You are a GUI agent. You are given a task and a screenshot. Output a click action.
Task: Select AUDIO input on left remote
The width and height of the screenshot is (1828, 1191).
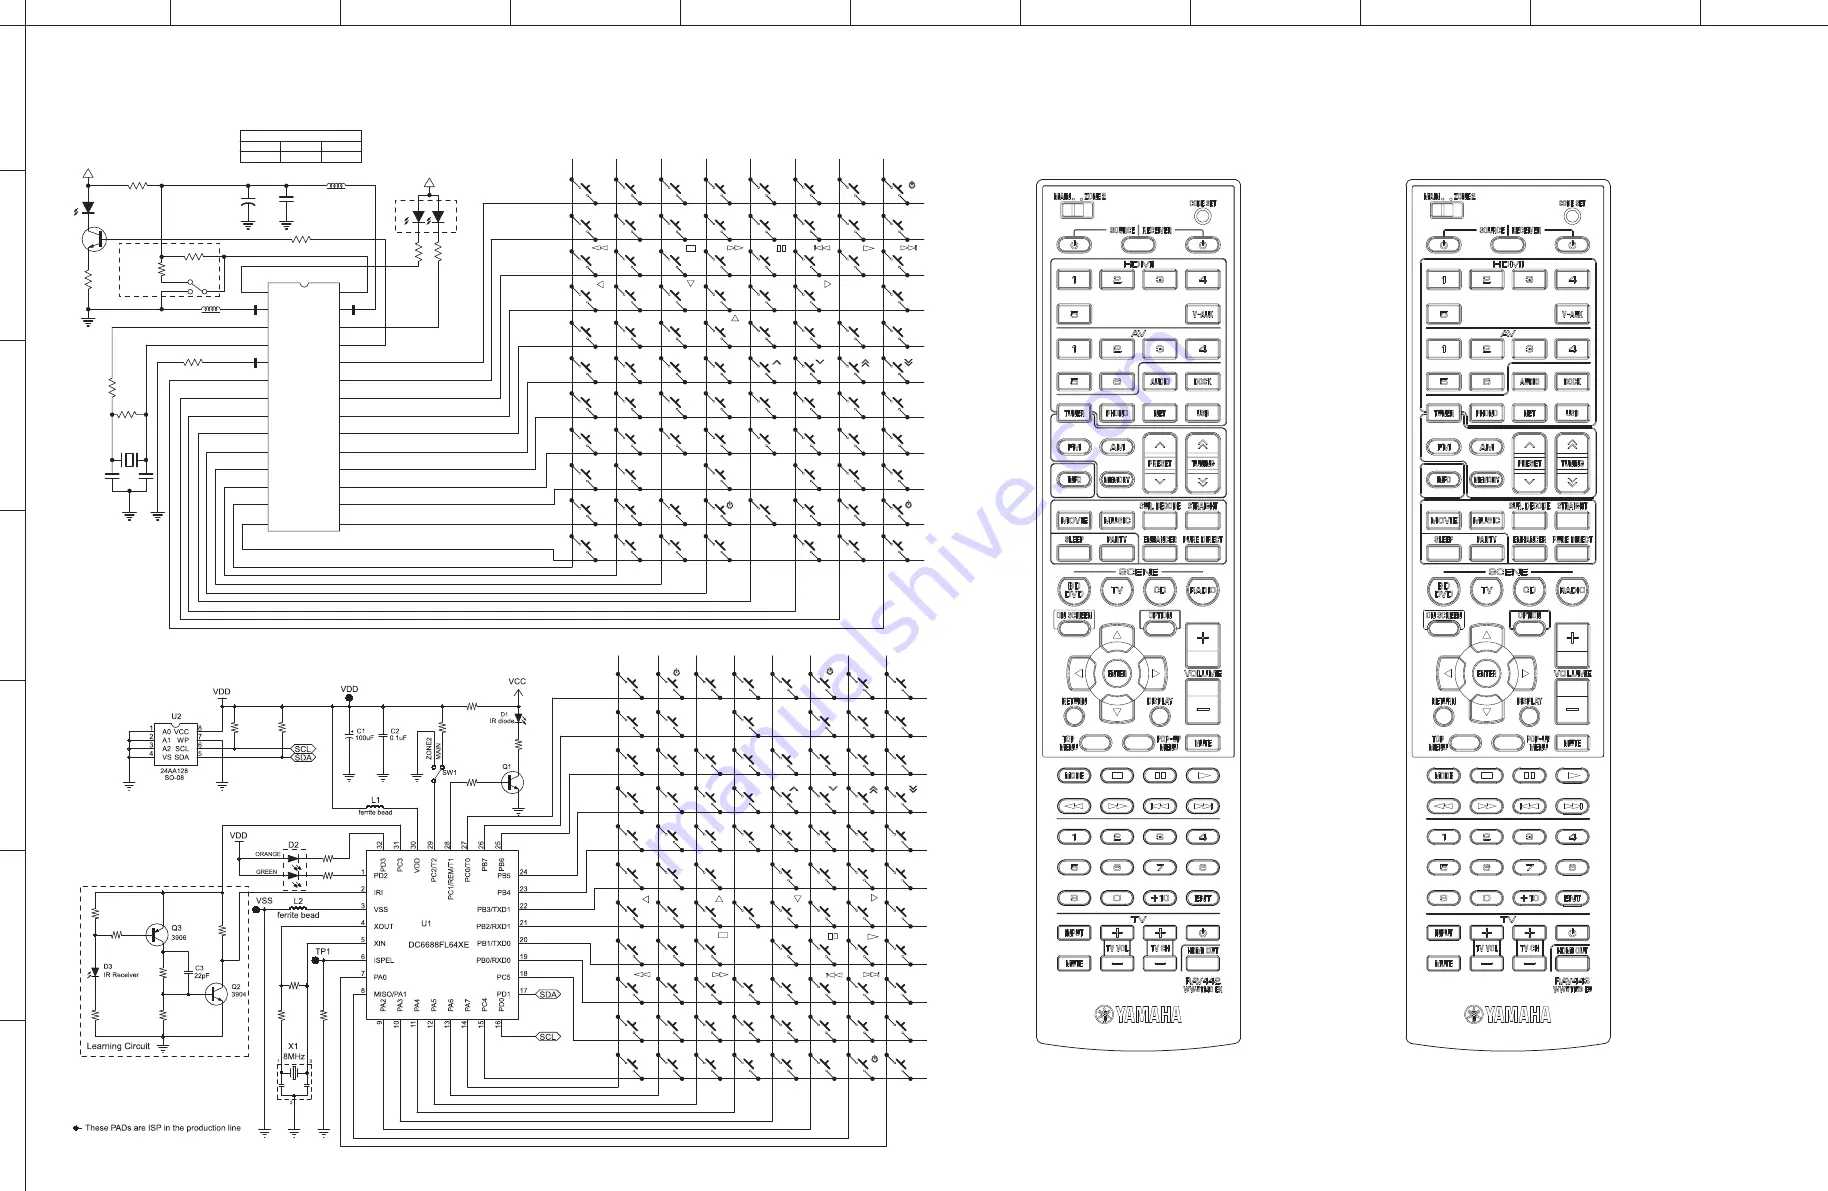[x=1160, y=381]
